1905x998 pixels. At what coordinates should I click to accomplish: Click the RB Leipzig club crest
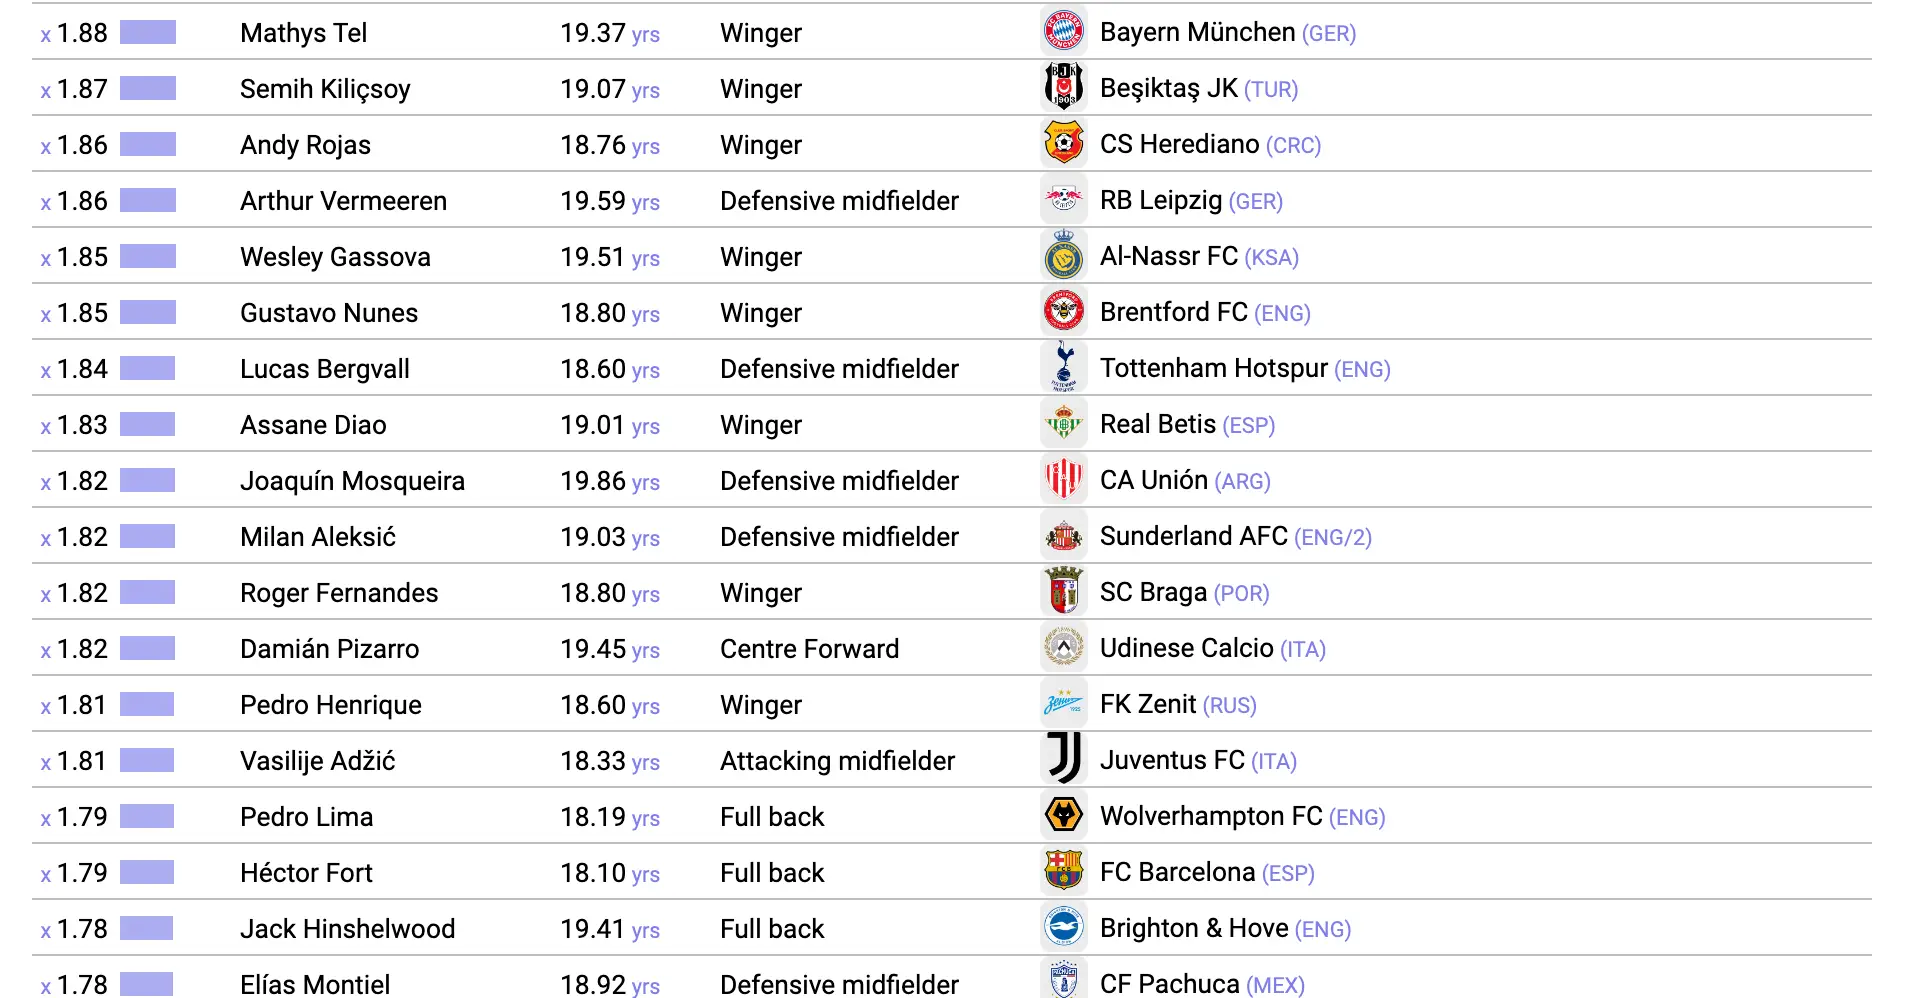click(x=1063, y=200)
